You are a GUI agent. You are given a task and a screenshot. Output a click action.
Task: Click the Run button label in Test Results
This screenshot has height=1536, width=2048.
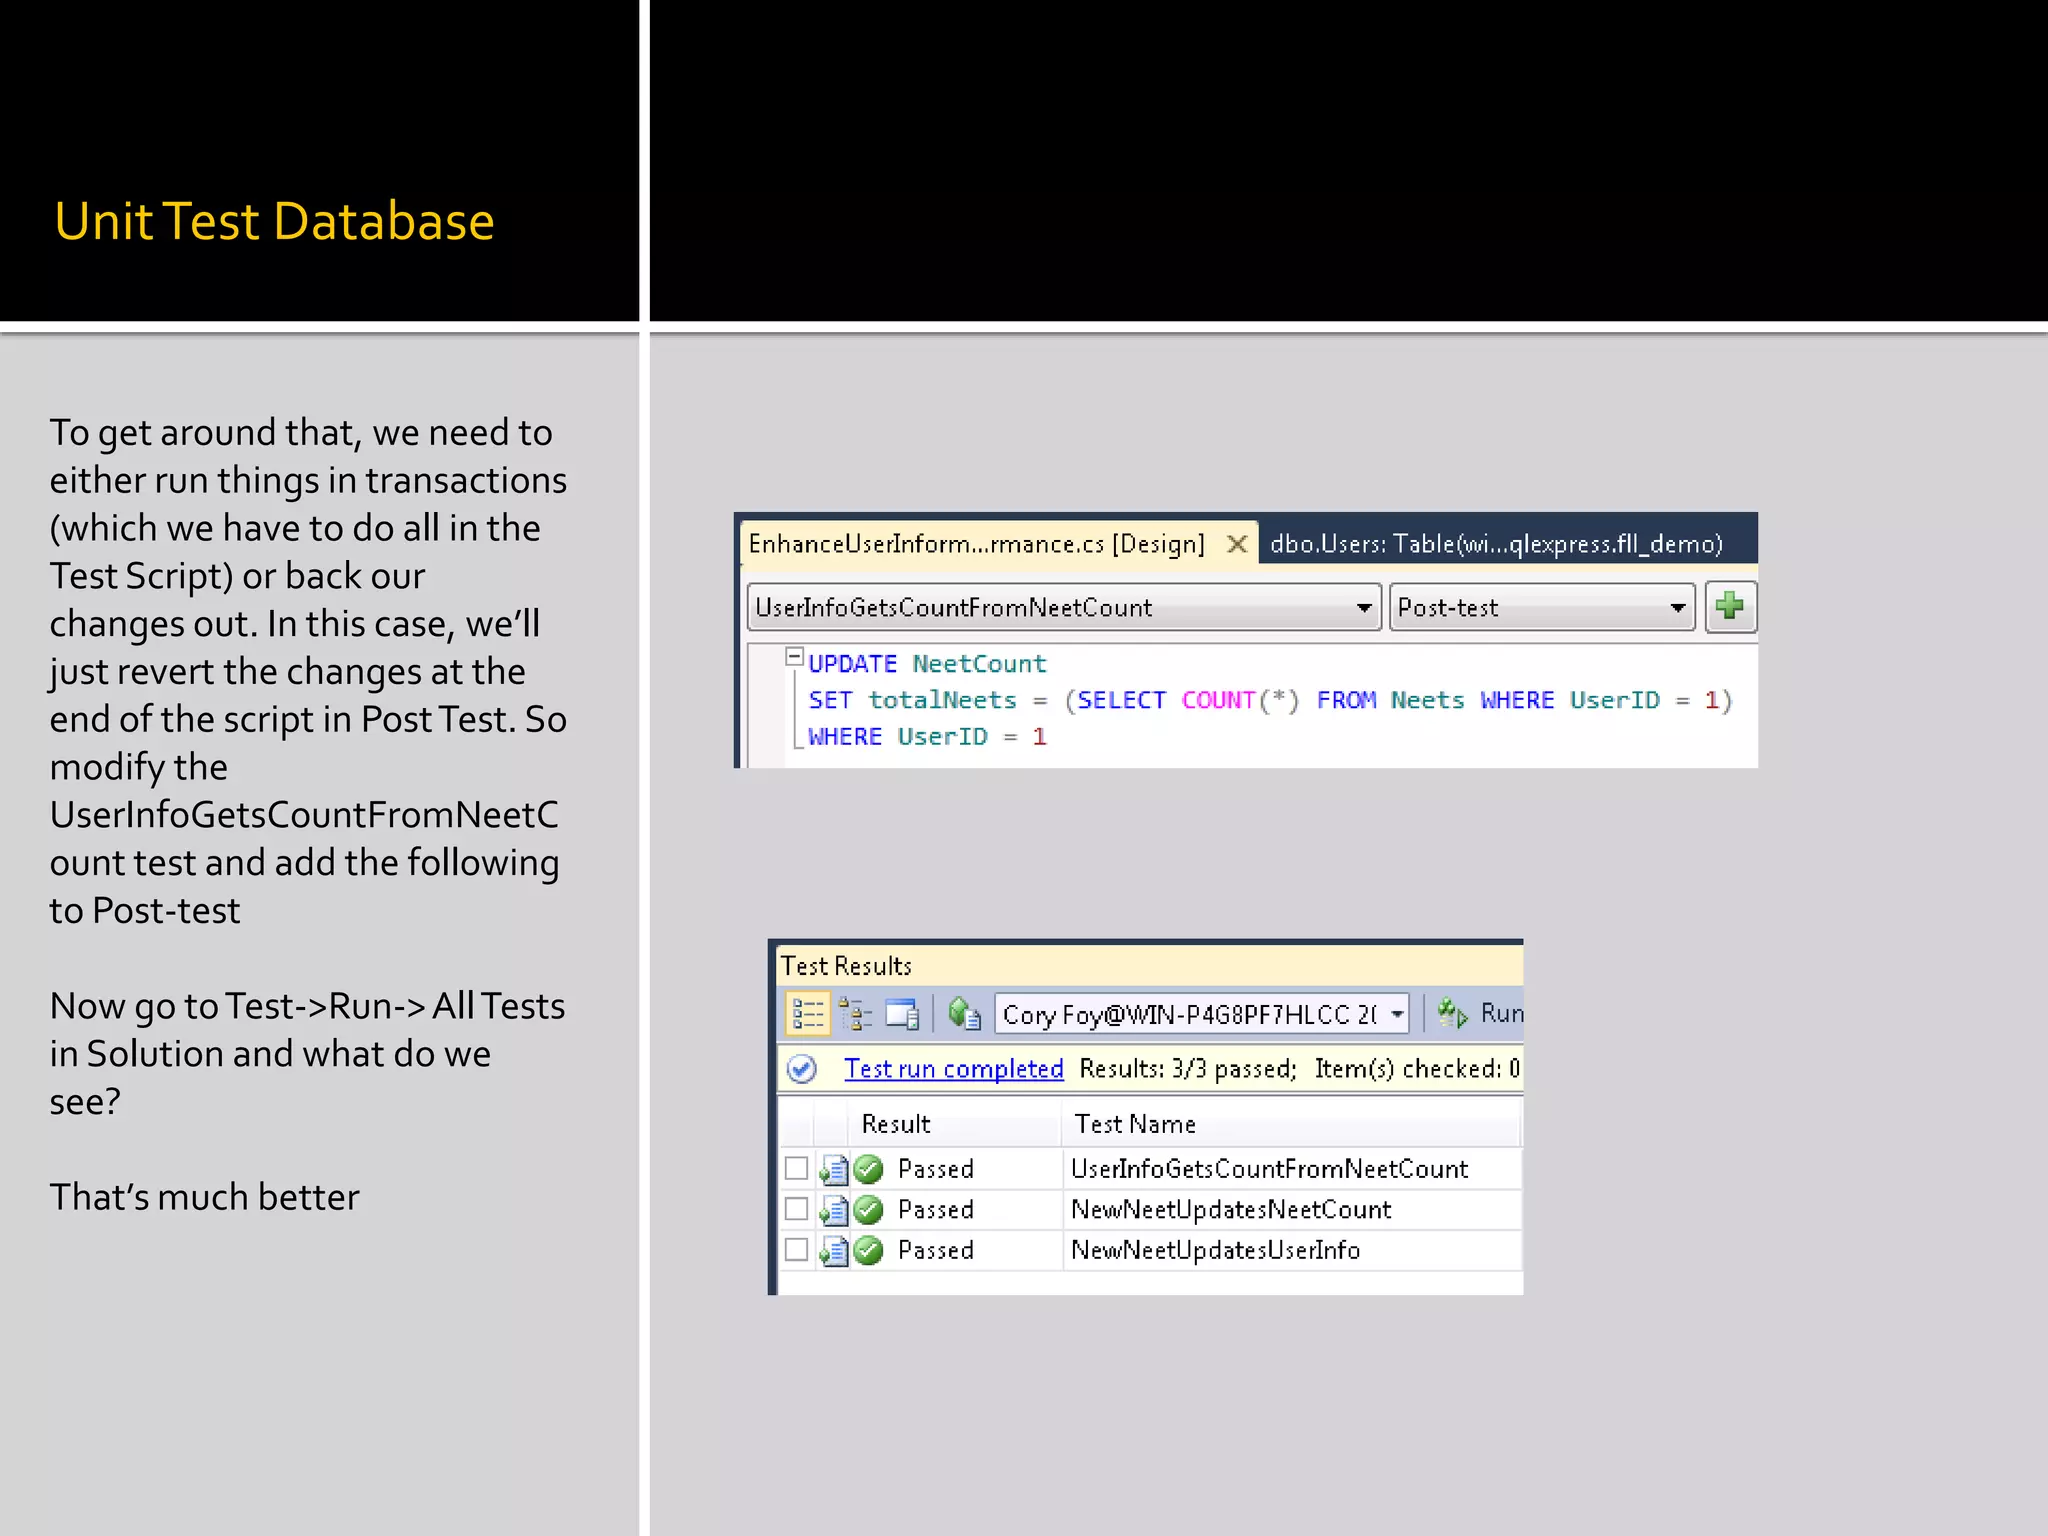(x=1501, y=1013)
